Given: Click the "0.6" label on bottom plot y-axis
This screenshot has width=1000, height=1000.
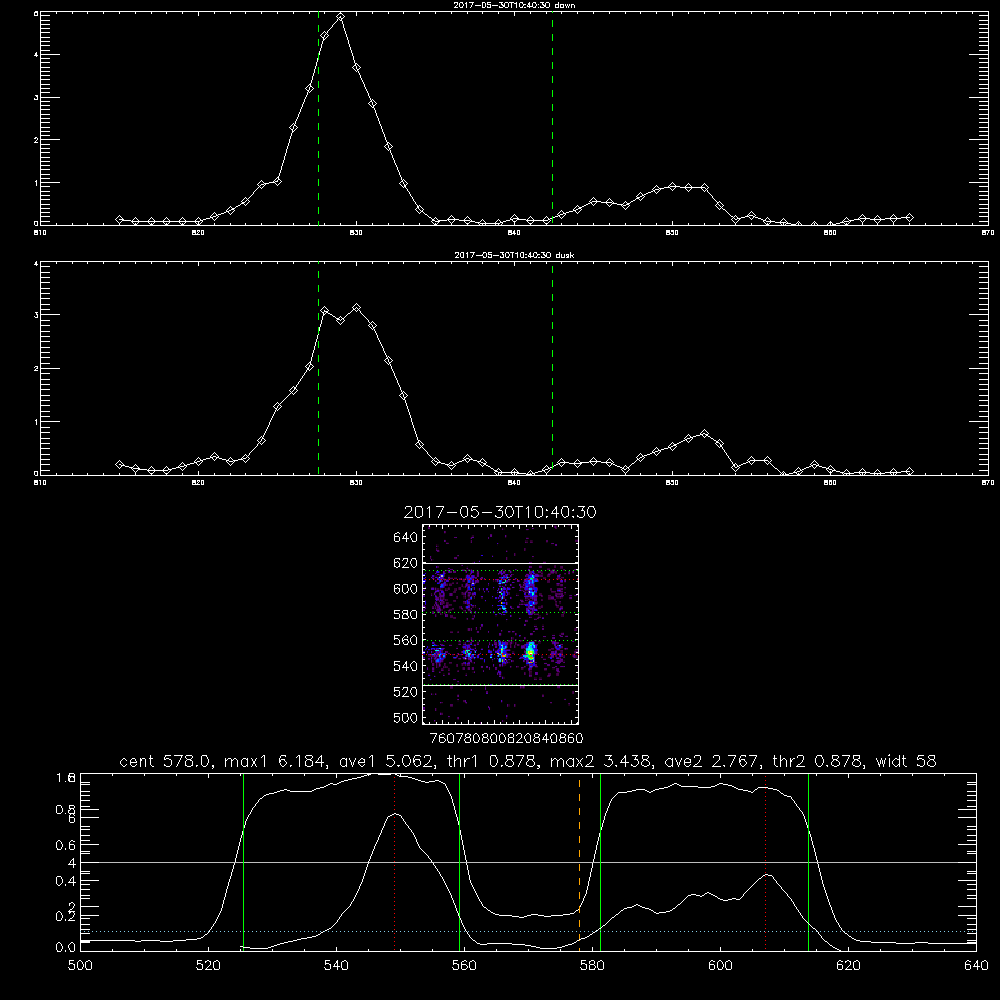Looking at the screenshot, I should pyautogui.click(x=66, y=845).
